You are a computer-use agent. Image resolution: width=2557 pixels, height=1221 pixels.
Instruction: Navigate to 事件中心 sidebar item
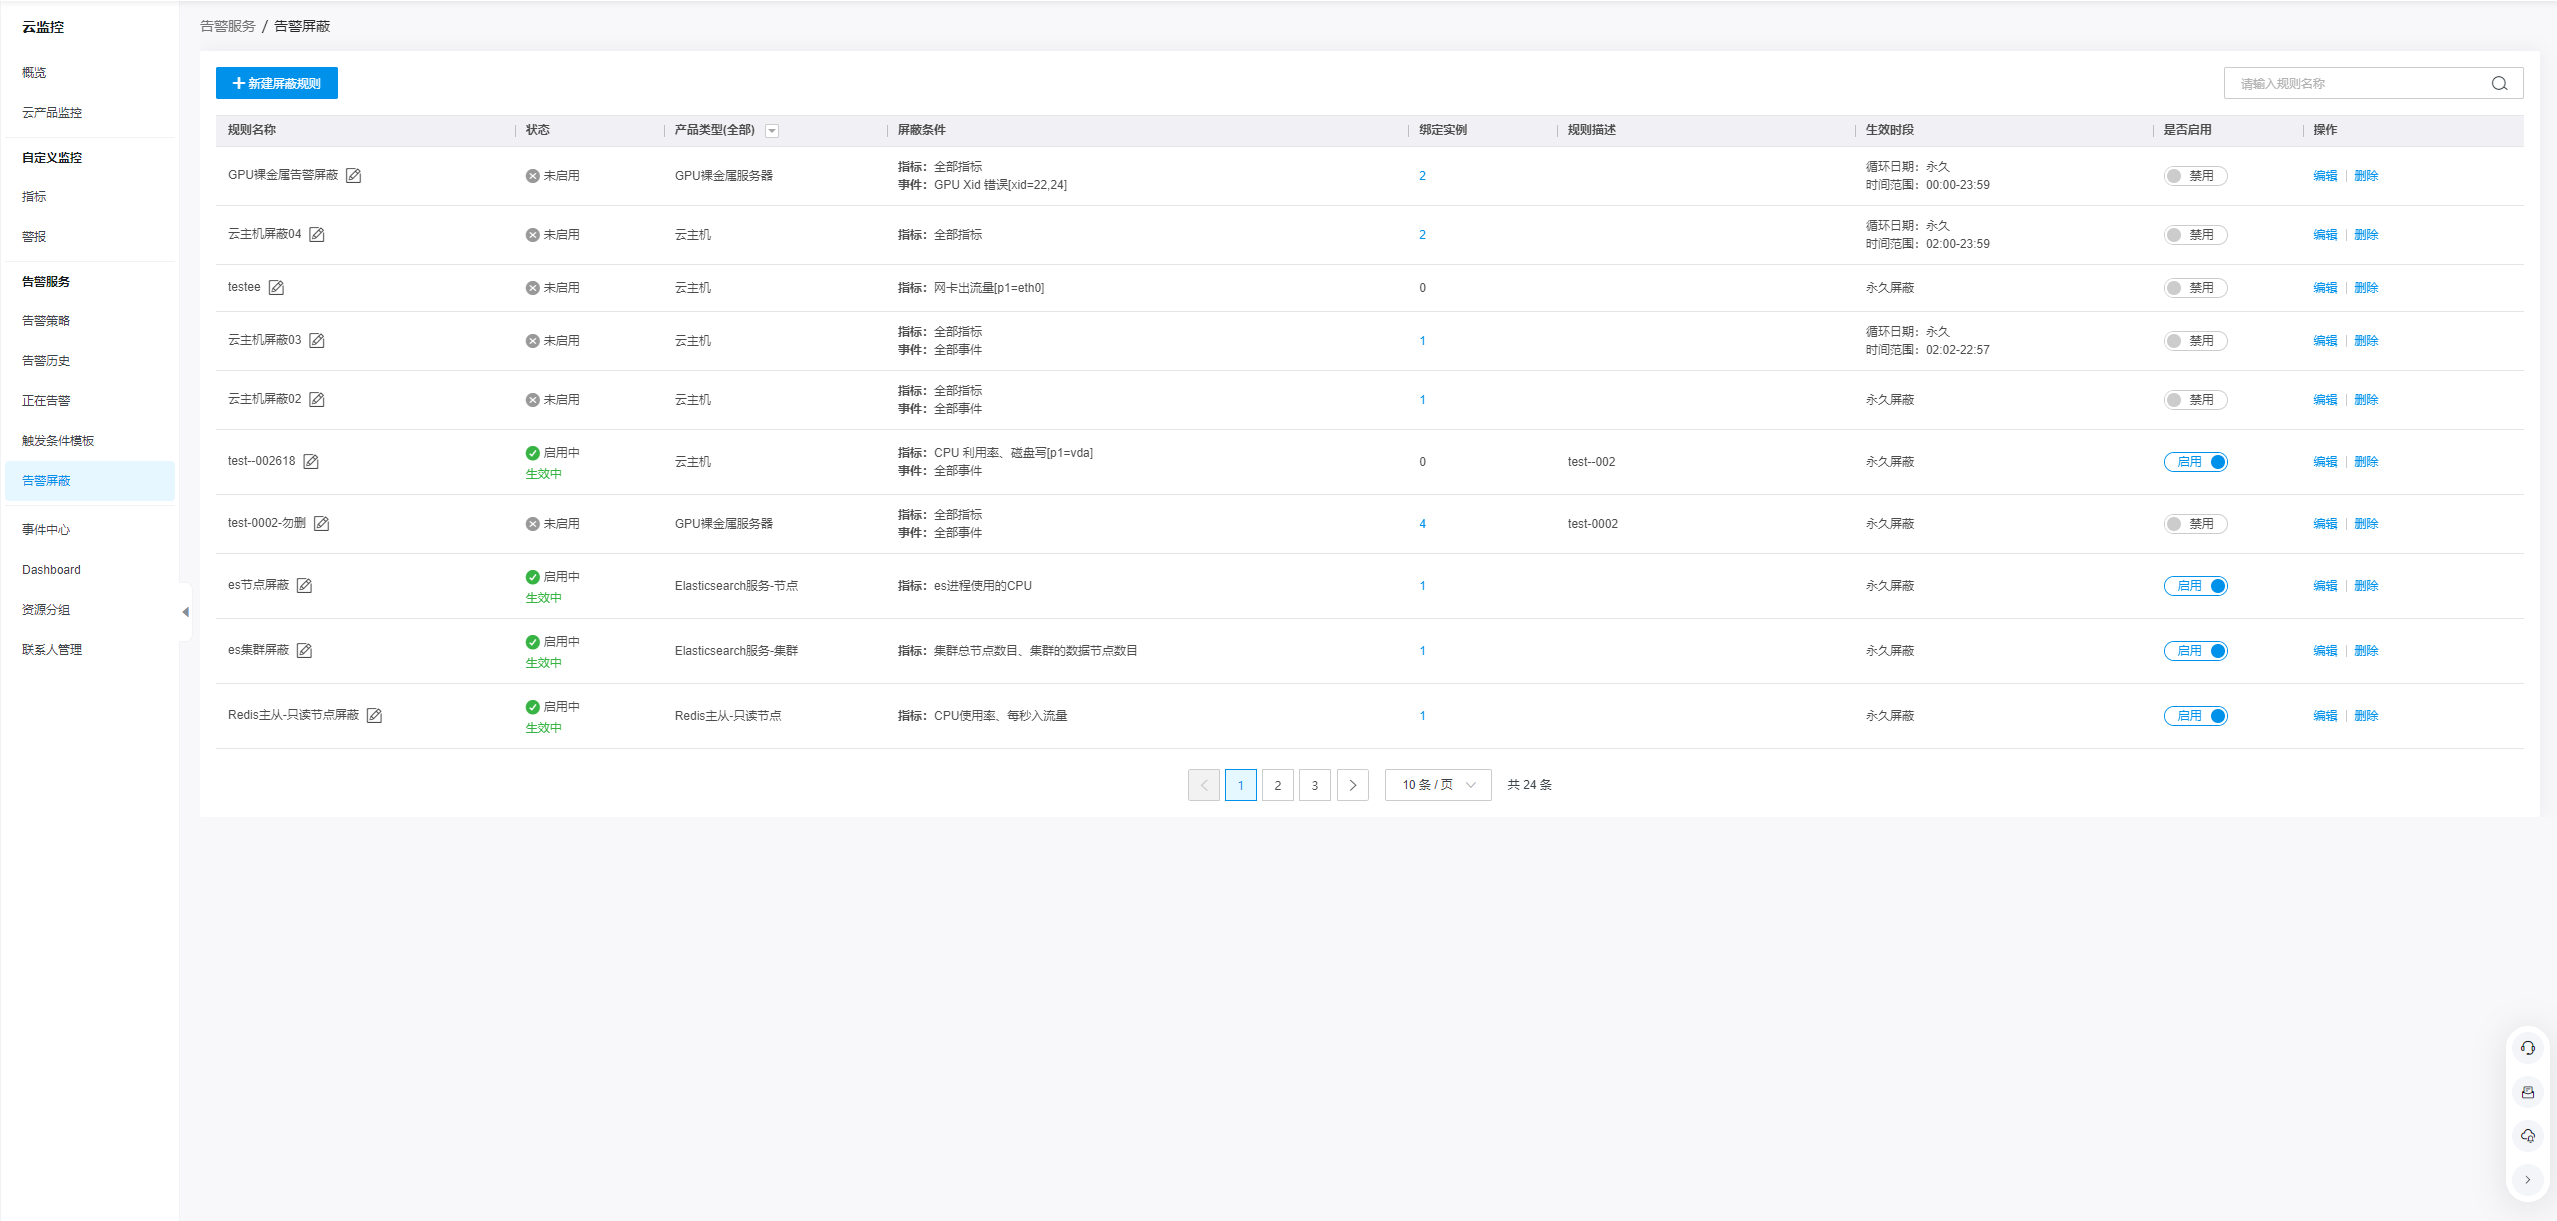46,530
